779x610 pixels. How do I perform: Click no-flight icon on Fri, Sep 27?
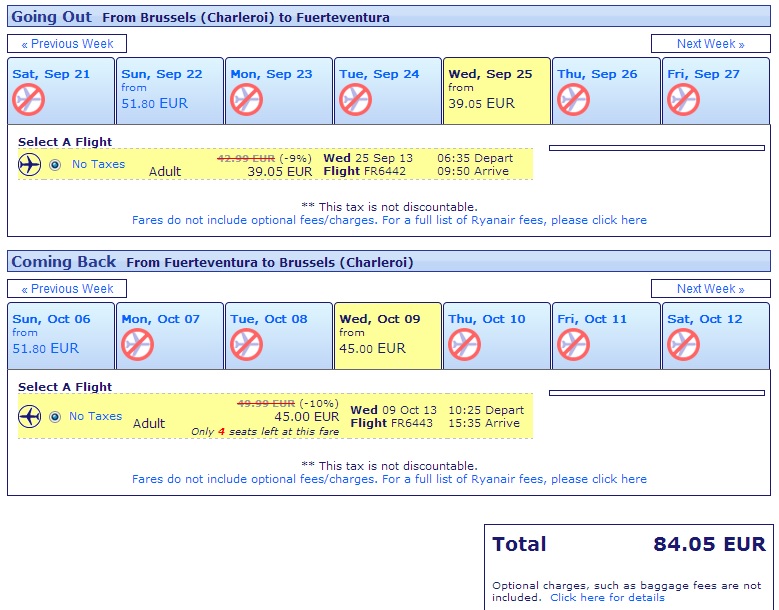[x=683, y=99]
